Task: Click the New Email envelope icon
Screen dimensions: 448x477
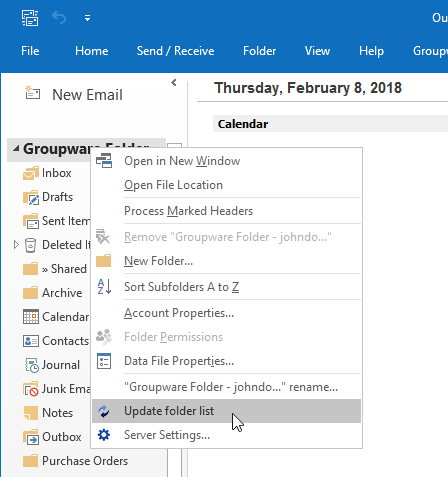Action: click(x=33, y=93)
